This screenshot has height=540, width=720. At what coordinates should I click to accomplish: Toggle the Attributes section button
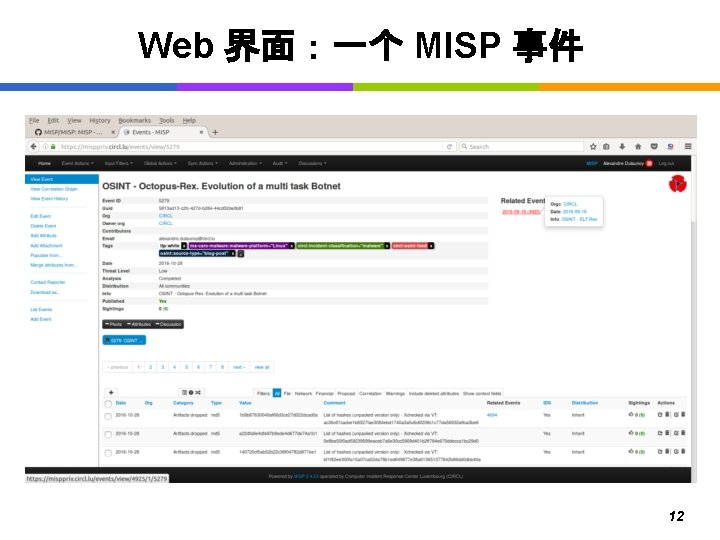click(x=139, y=324)
